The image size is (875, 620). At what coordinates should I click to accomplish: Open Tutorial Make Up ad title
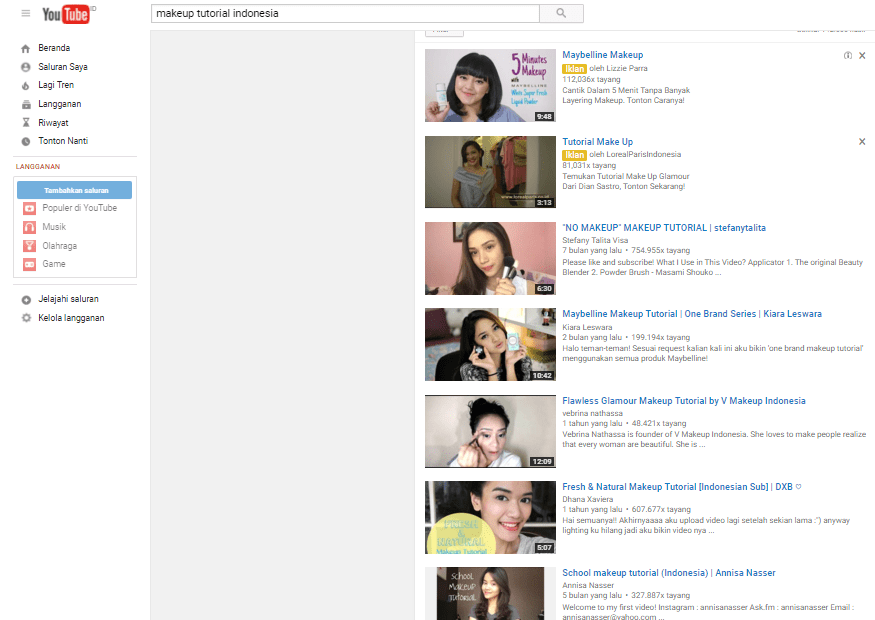click(598, 142)
